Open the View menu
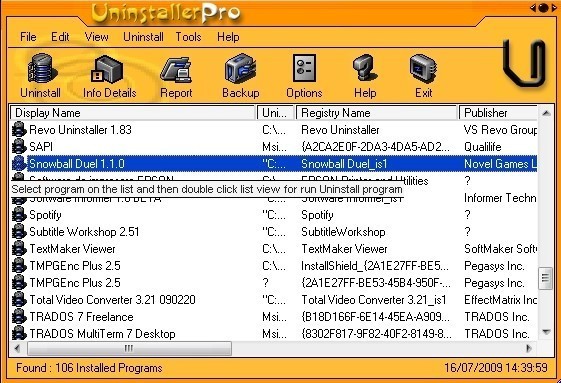The image size is (561, 383). pos(96,37)
